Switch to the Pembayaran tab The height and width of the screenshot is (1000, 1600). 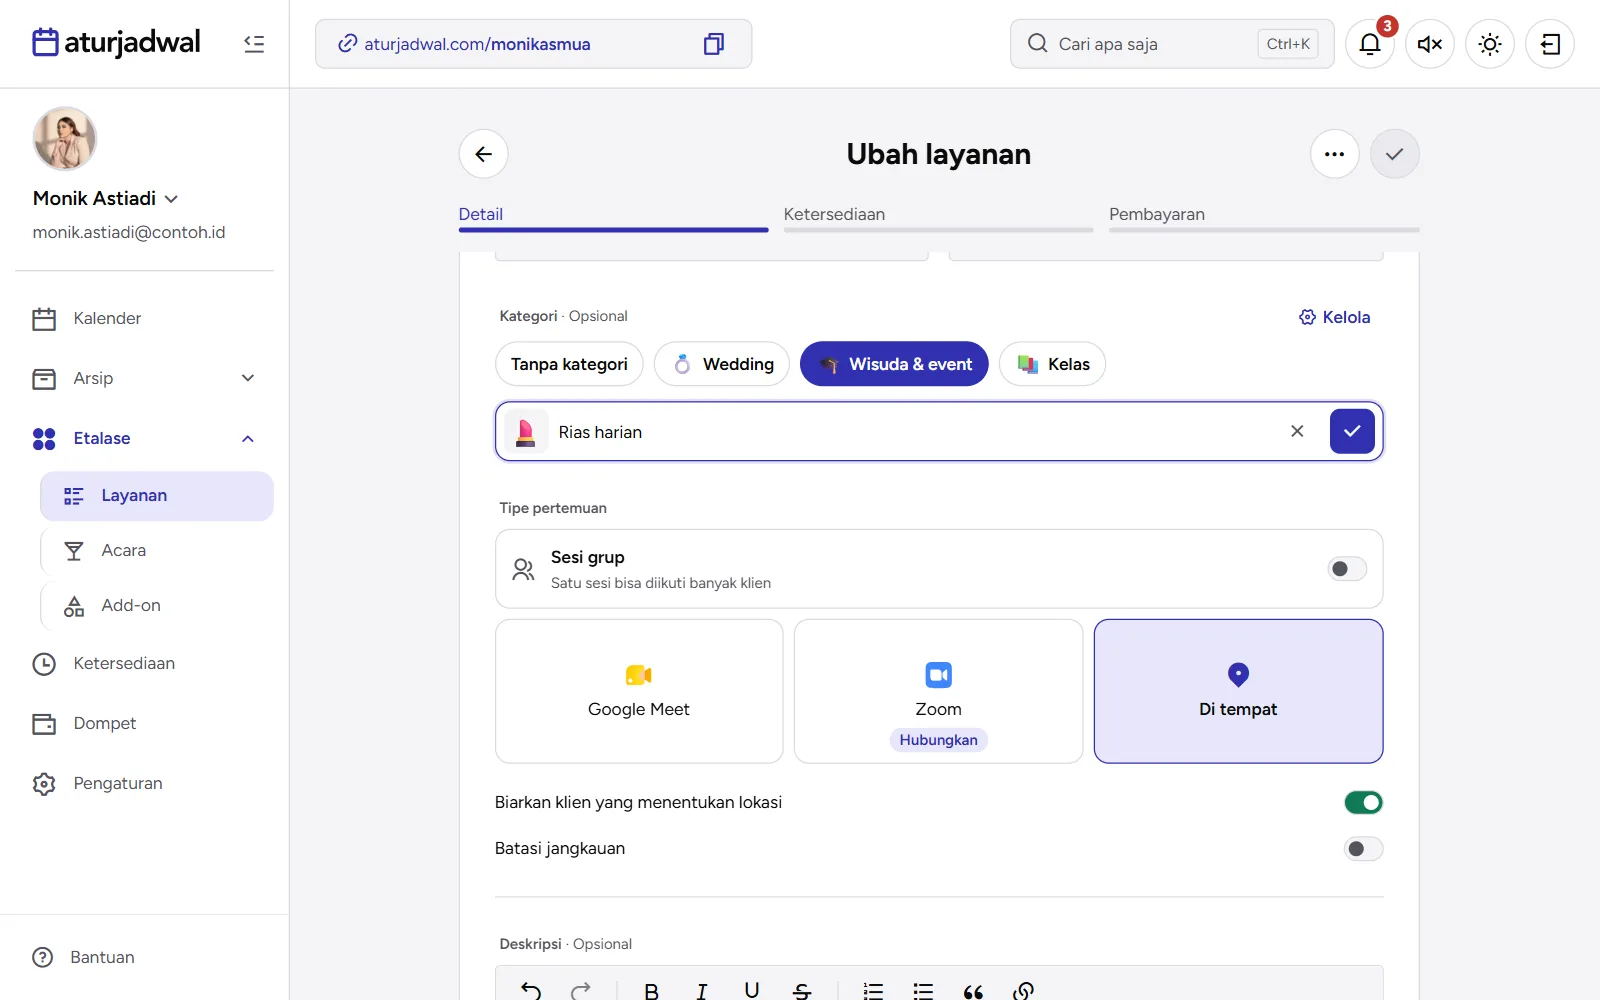click(1264, 216)
